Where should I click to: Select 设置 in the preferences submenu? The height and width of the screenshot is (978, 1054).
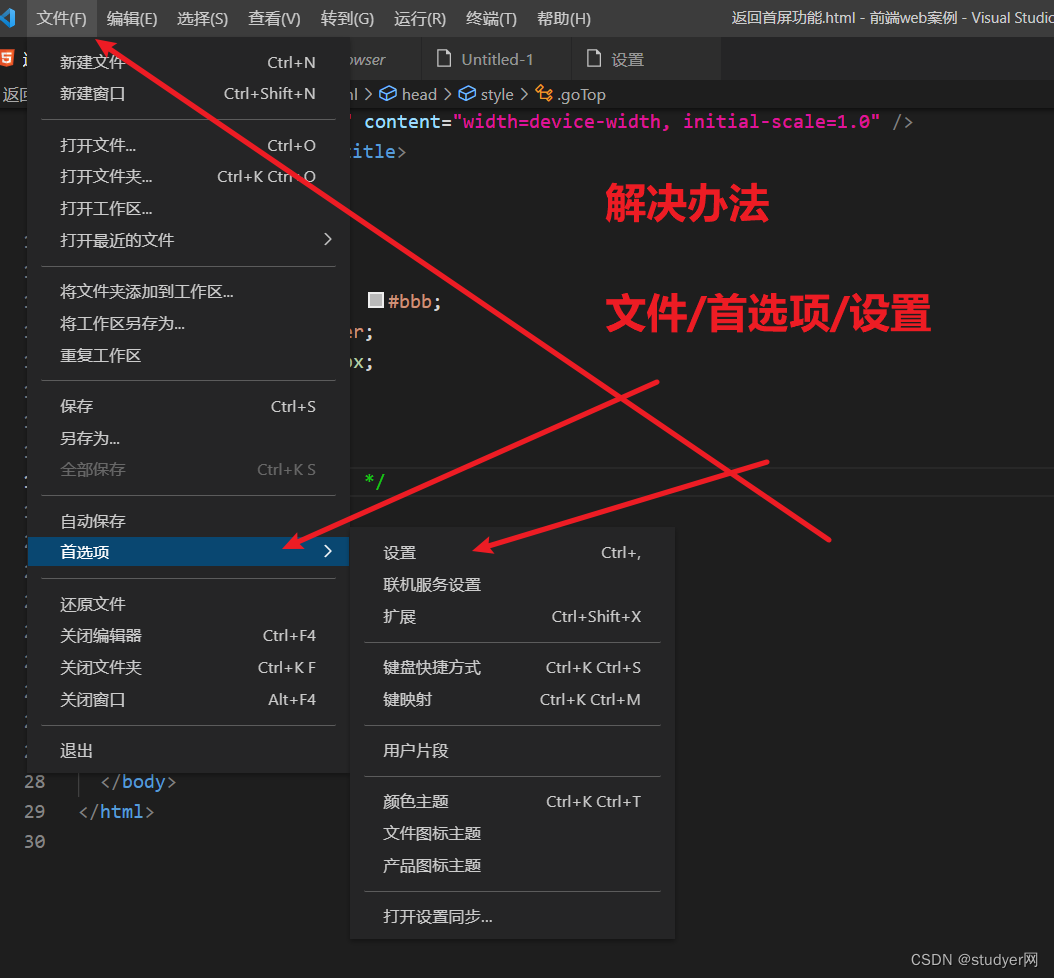click(400, 553)
